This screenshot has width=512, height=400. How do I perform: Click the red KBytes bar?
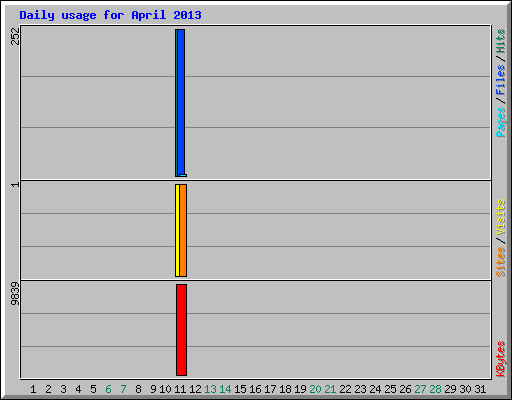182,330
